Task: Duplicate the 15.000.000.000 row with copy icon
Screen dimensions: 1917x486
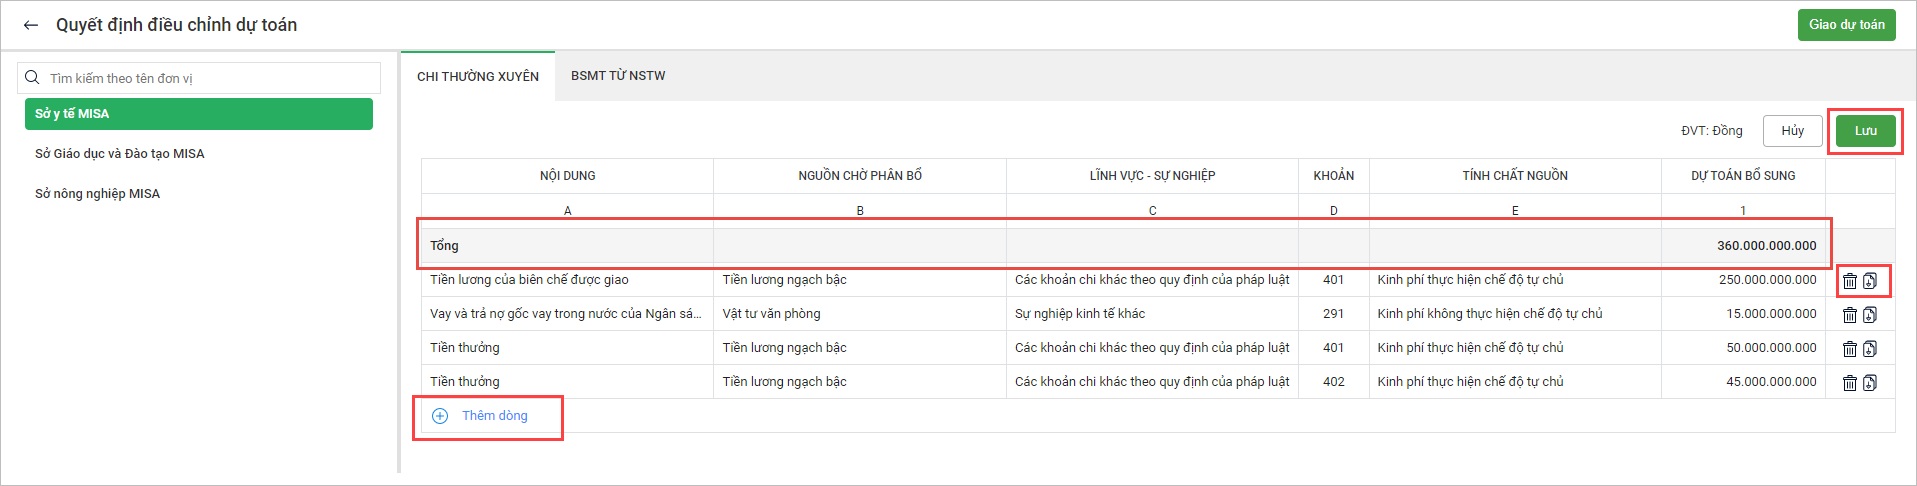Action: point(1870,315)
